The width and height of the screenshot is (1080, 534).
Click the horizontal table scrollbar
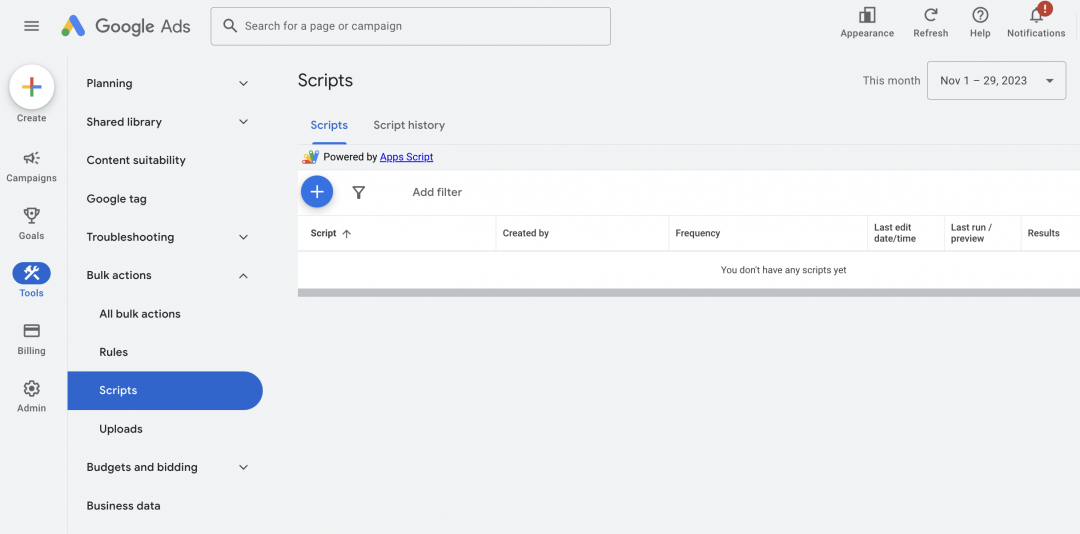point(689,293)
